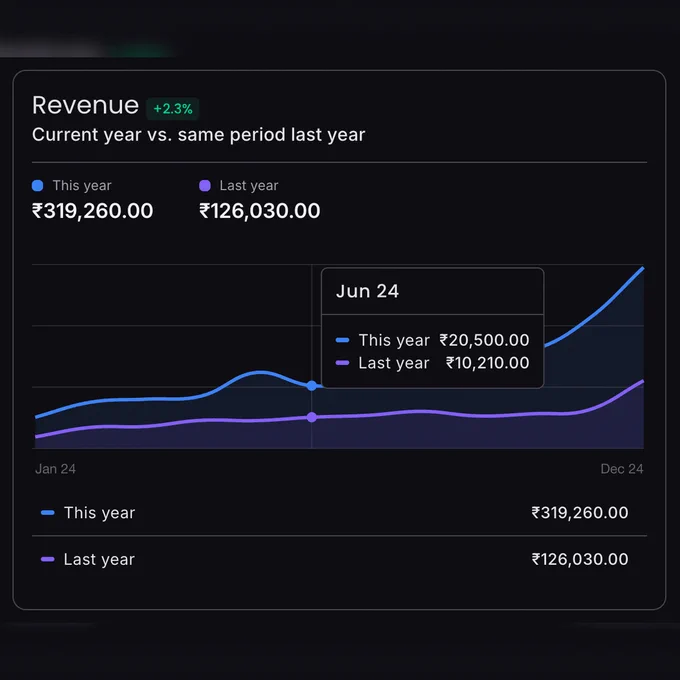Click blue dash icon in bottom legend
Image resolution: width=680 pixels, height=680 pixels.
[48, 513]
